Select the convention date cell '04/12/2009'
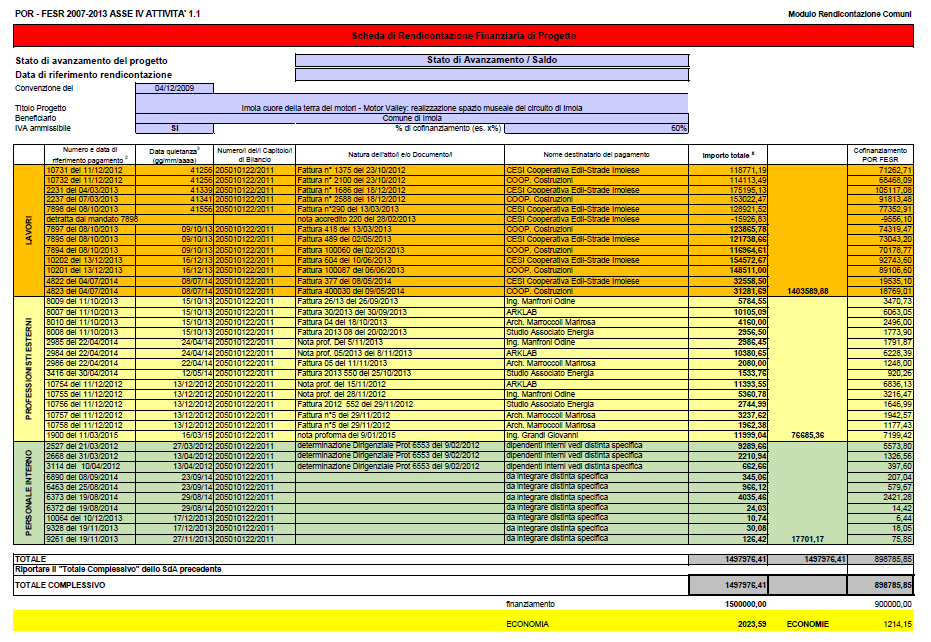931x642 pixels. pos(175,88)
